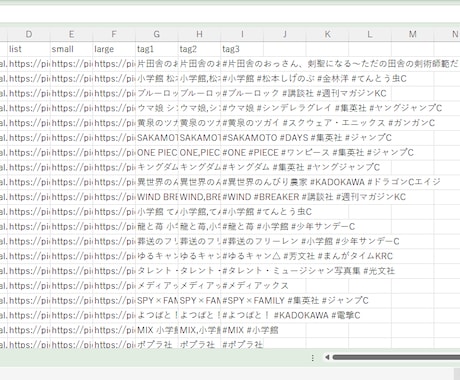The width and height of the screenshot is (460, 380).
Task: Select tag1 cell 'ONE PIEC'
Action: (157, 153)
